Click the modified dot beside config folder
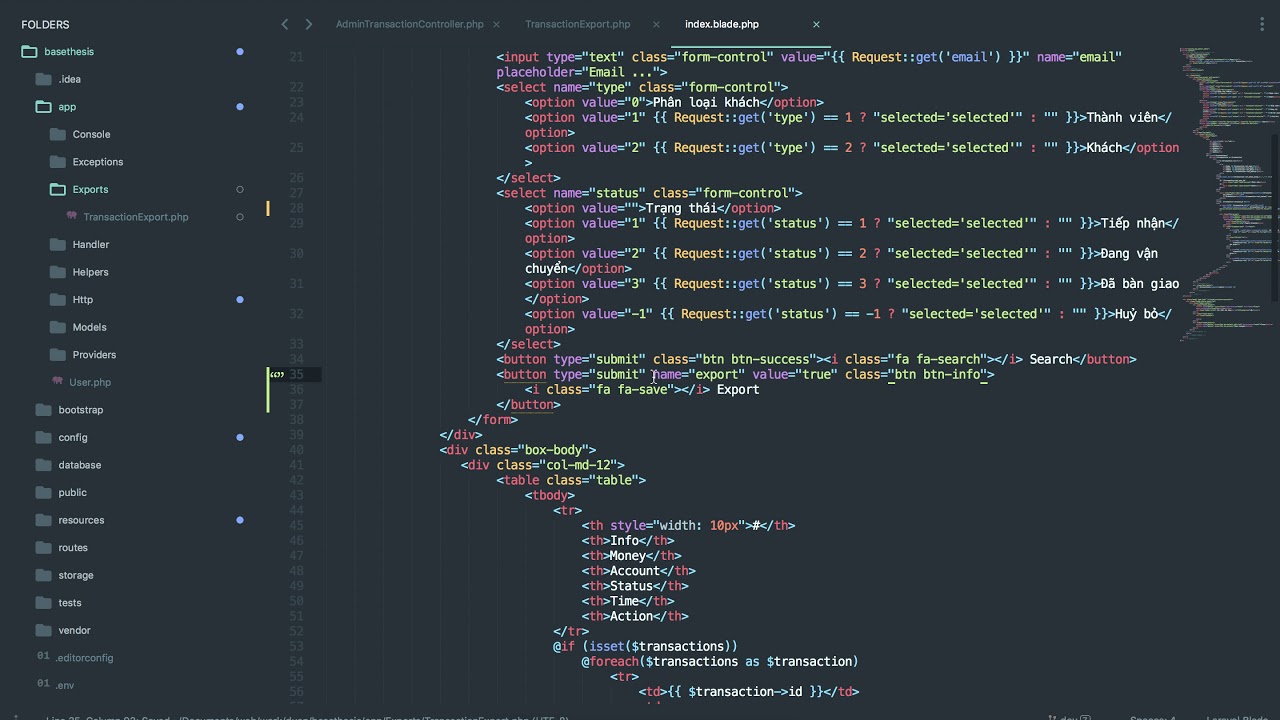1280x720 pixels. 240,437
